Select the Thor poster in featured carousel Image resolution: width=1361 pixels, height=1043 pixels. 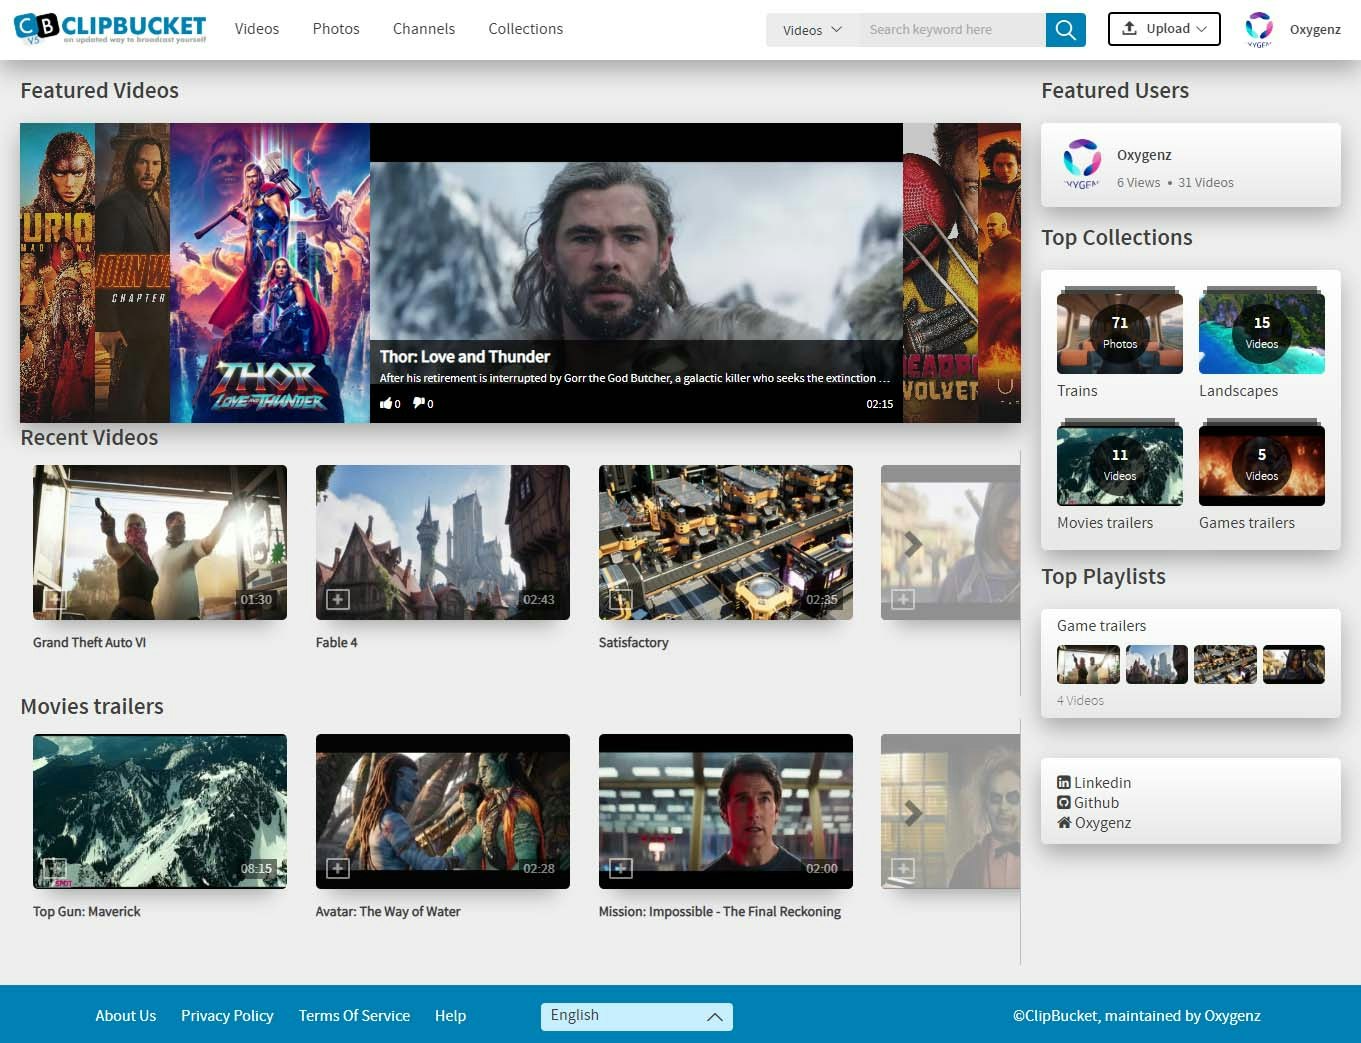(x=270, y=273)
